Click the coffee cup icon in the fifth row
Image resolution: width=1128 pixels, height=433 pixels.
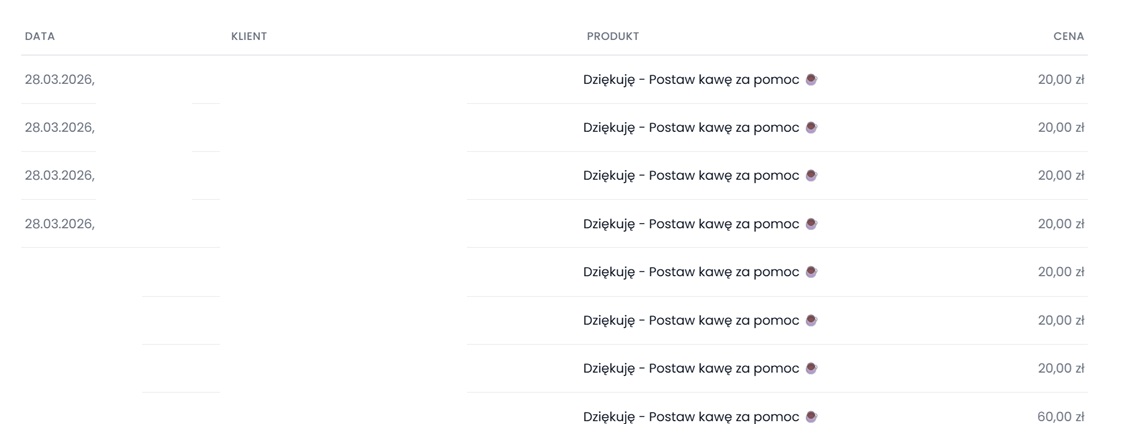tap(811, 272)
